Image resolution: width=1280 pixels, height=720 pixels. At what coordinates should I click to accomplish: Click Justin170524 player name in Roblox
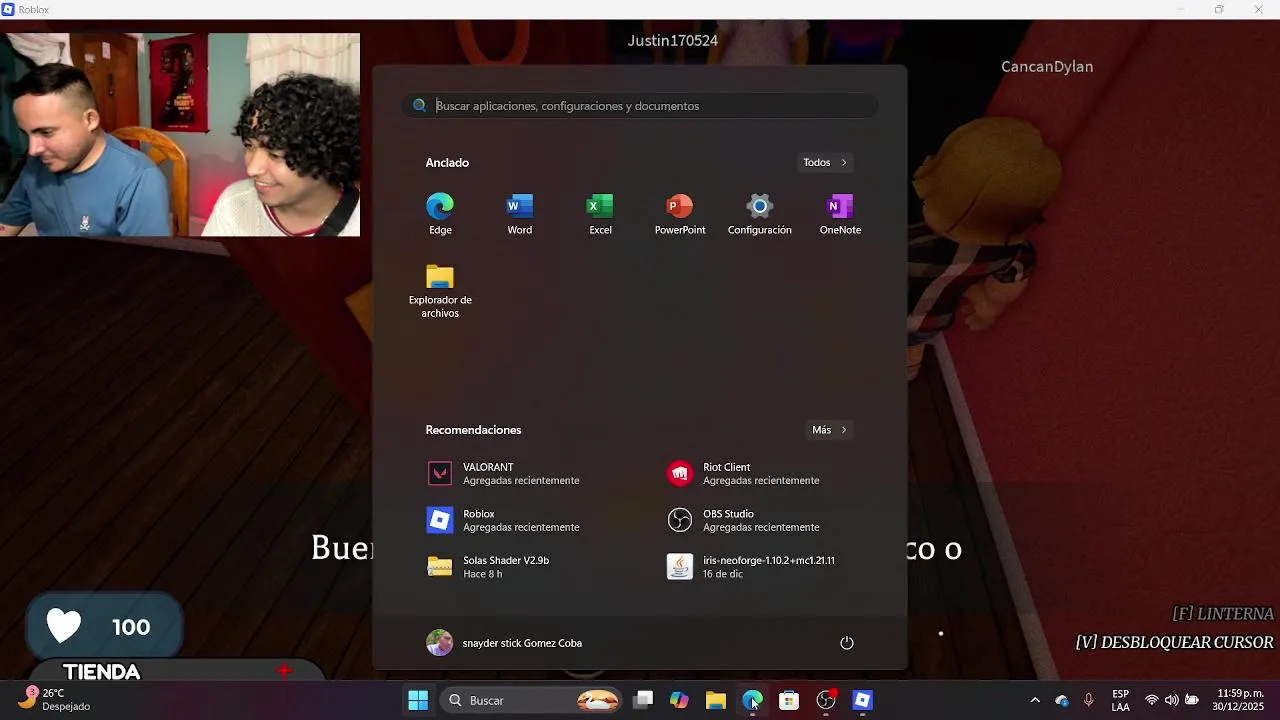673,41
